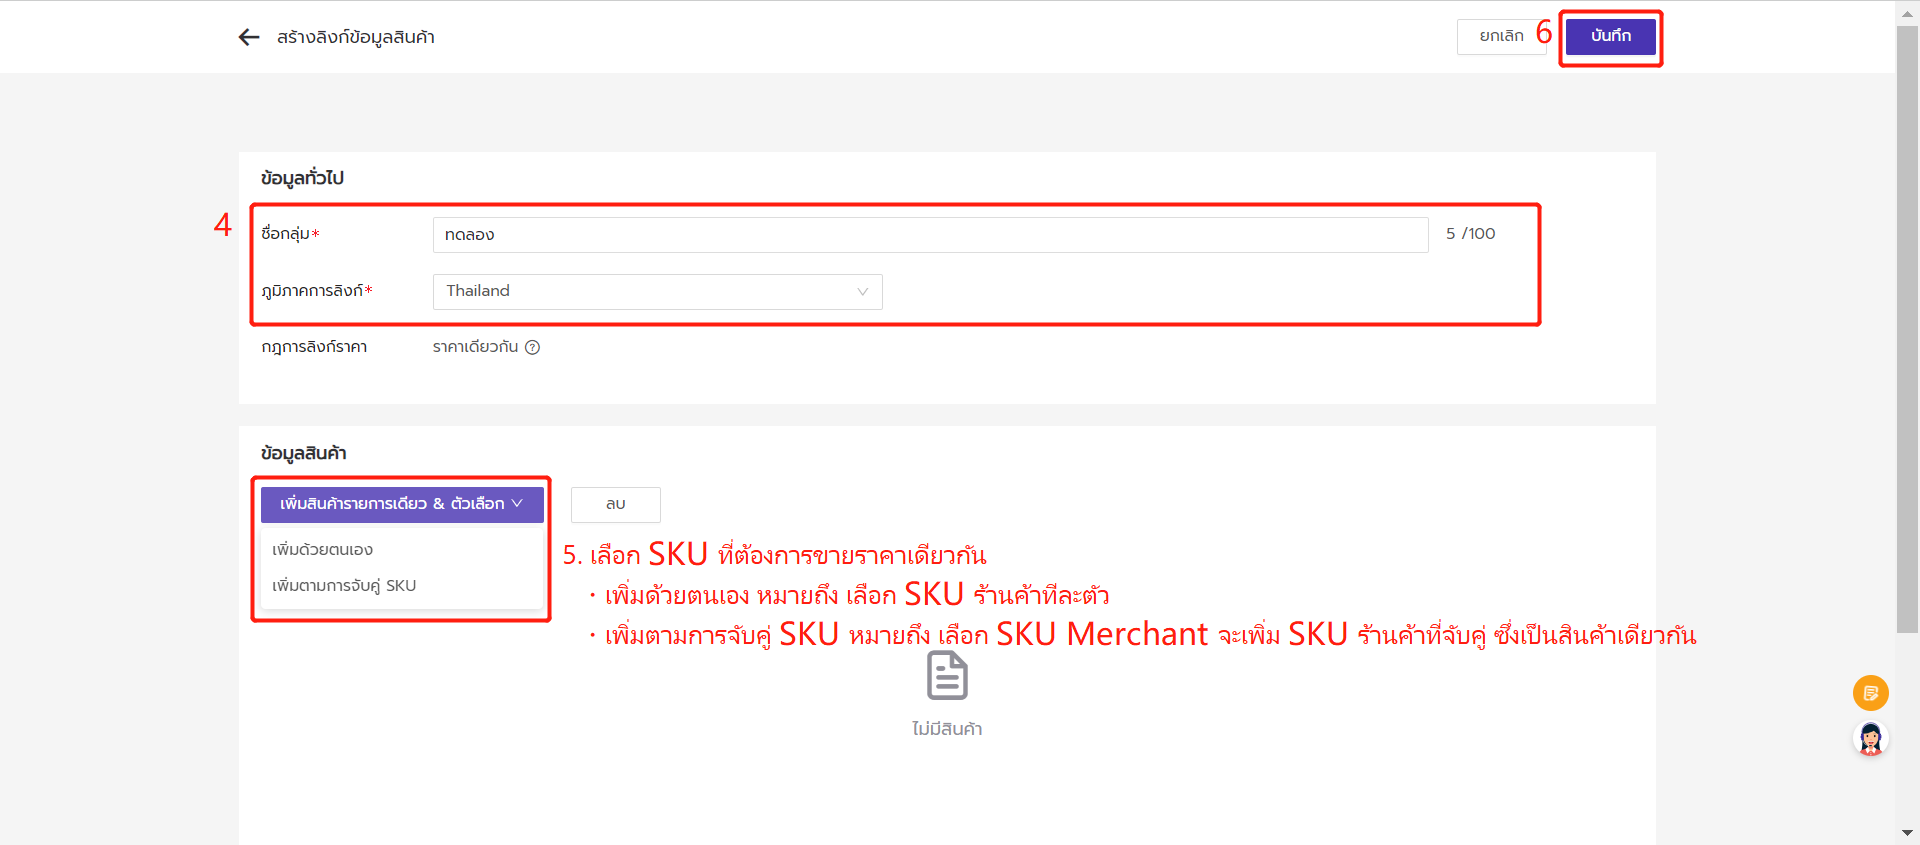Screen dimensions: 1920x845
Task: Click the empty document icon above ไม่มีสินค้า
Action: click(x=947, y=676)
